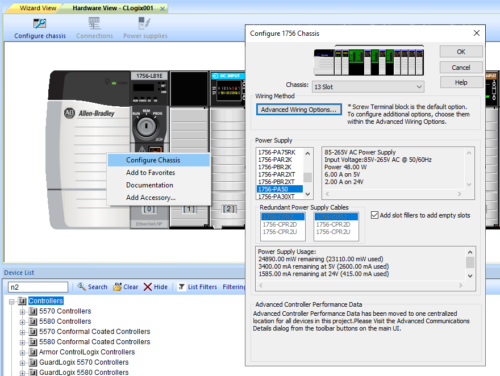Open the Power supplies toolbar icon
The image size is (500, 376).
(145, 23)
